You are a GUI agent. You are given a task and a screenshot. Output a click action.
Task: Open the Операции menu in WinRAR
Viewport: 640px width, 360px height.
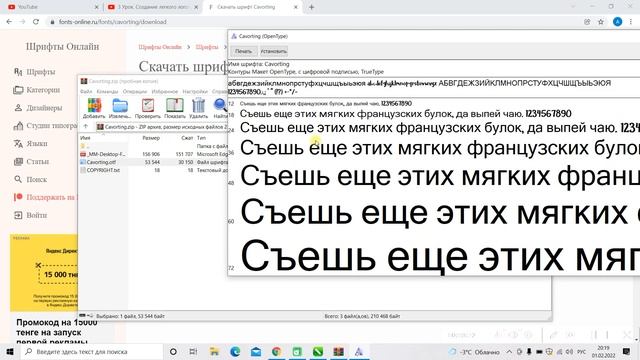pos(135,91)
